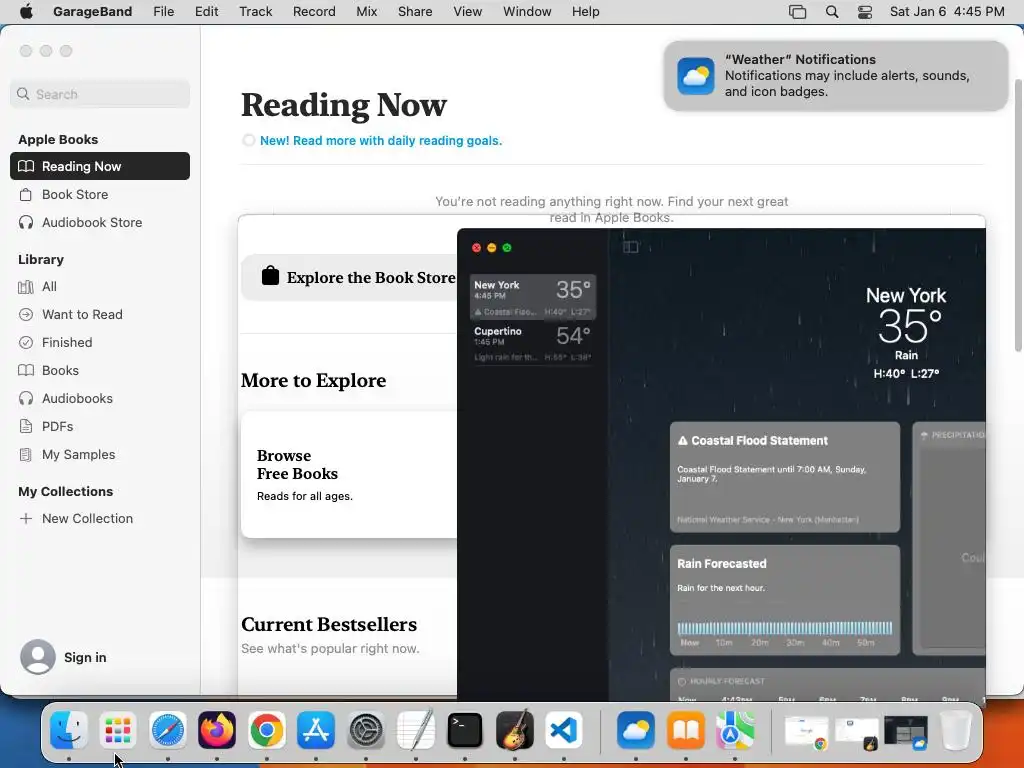Open the View menu
Image resolution: width=1024 pixels, height=768 pixels.
click(468, 12)
